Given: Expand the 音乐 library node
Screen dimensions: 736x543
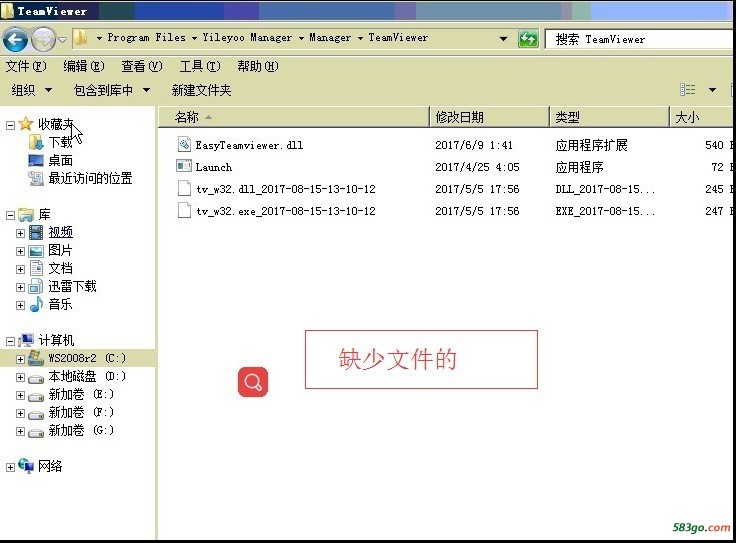Looking at the screenshot, I should (x=20, y=306).
